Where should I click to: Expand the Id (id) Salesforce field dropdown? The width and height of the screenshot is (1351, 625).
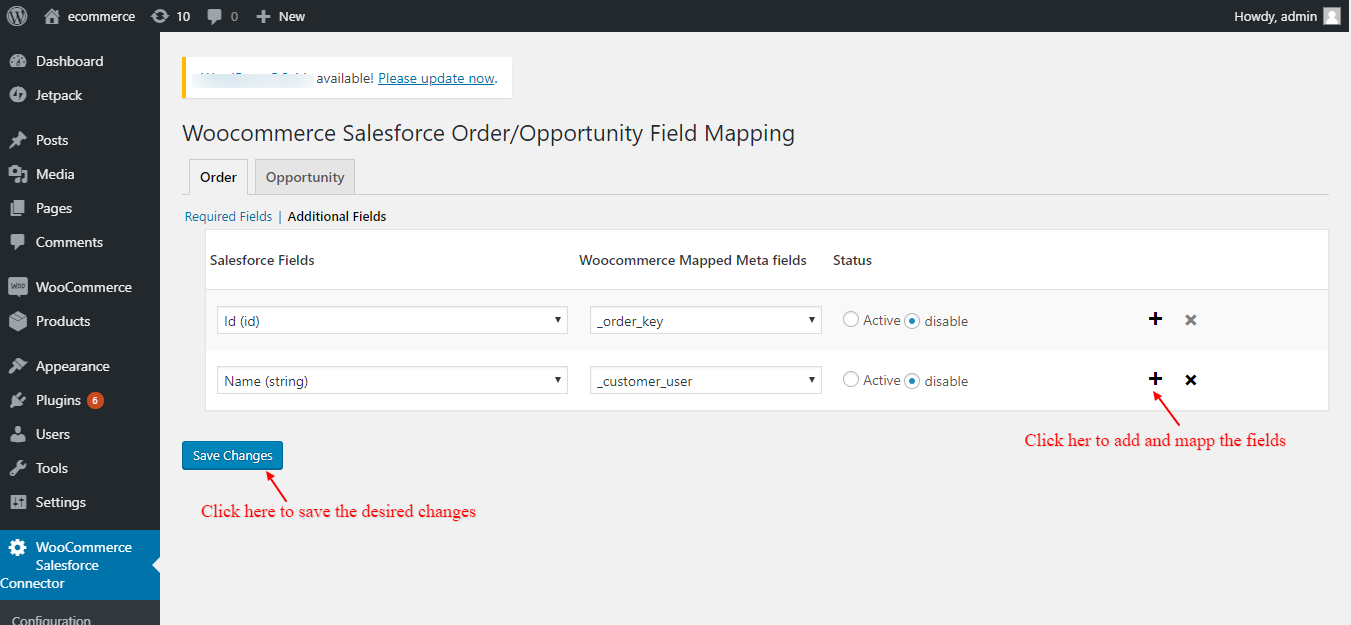(x=392, y=321)
